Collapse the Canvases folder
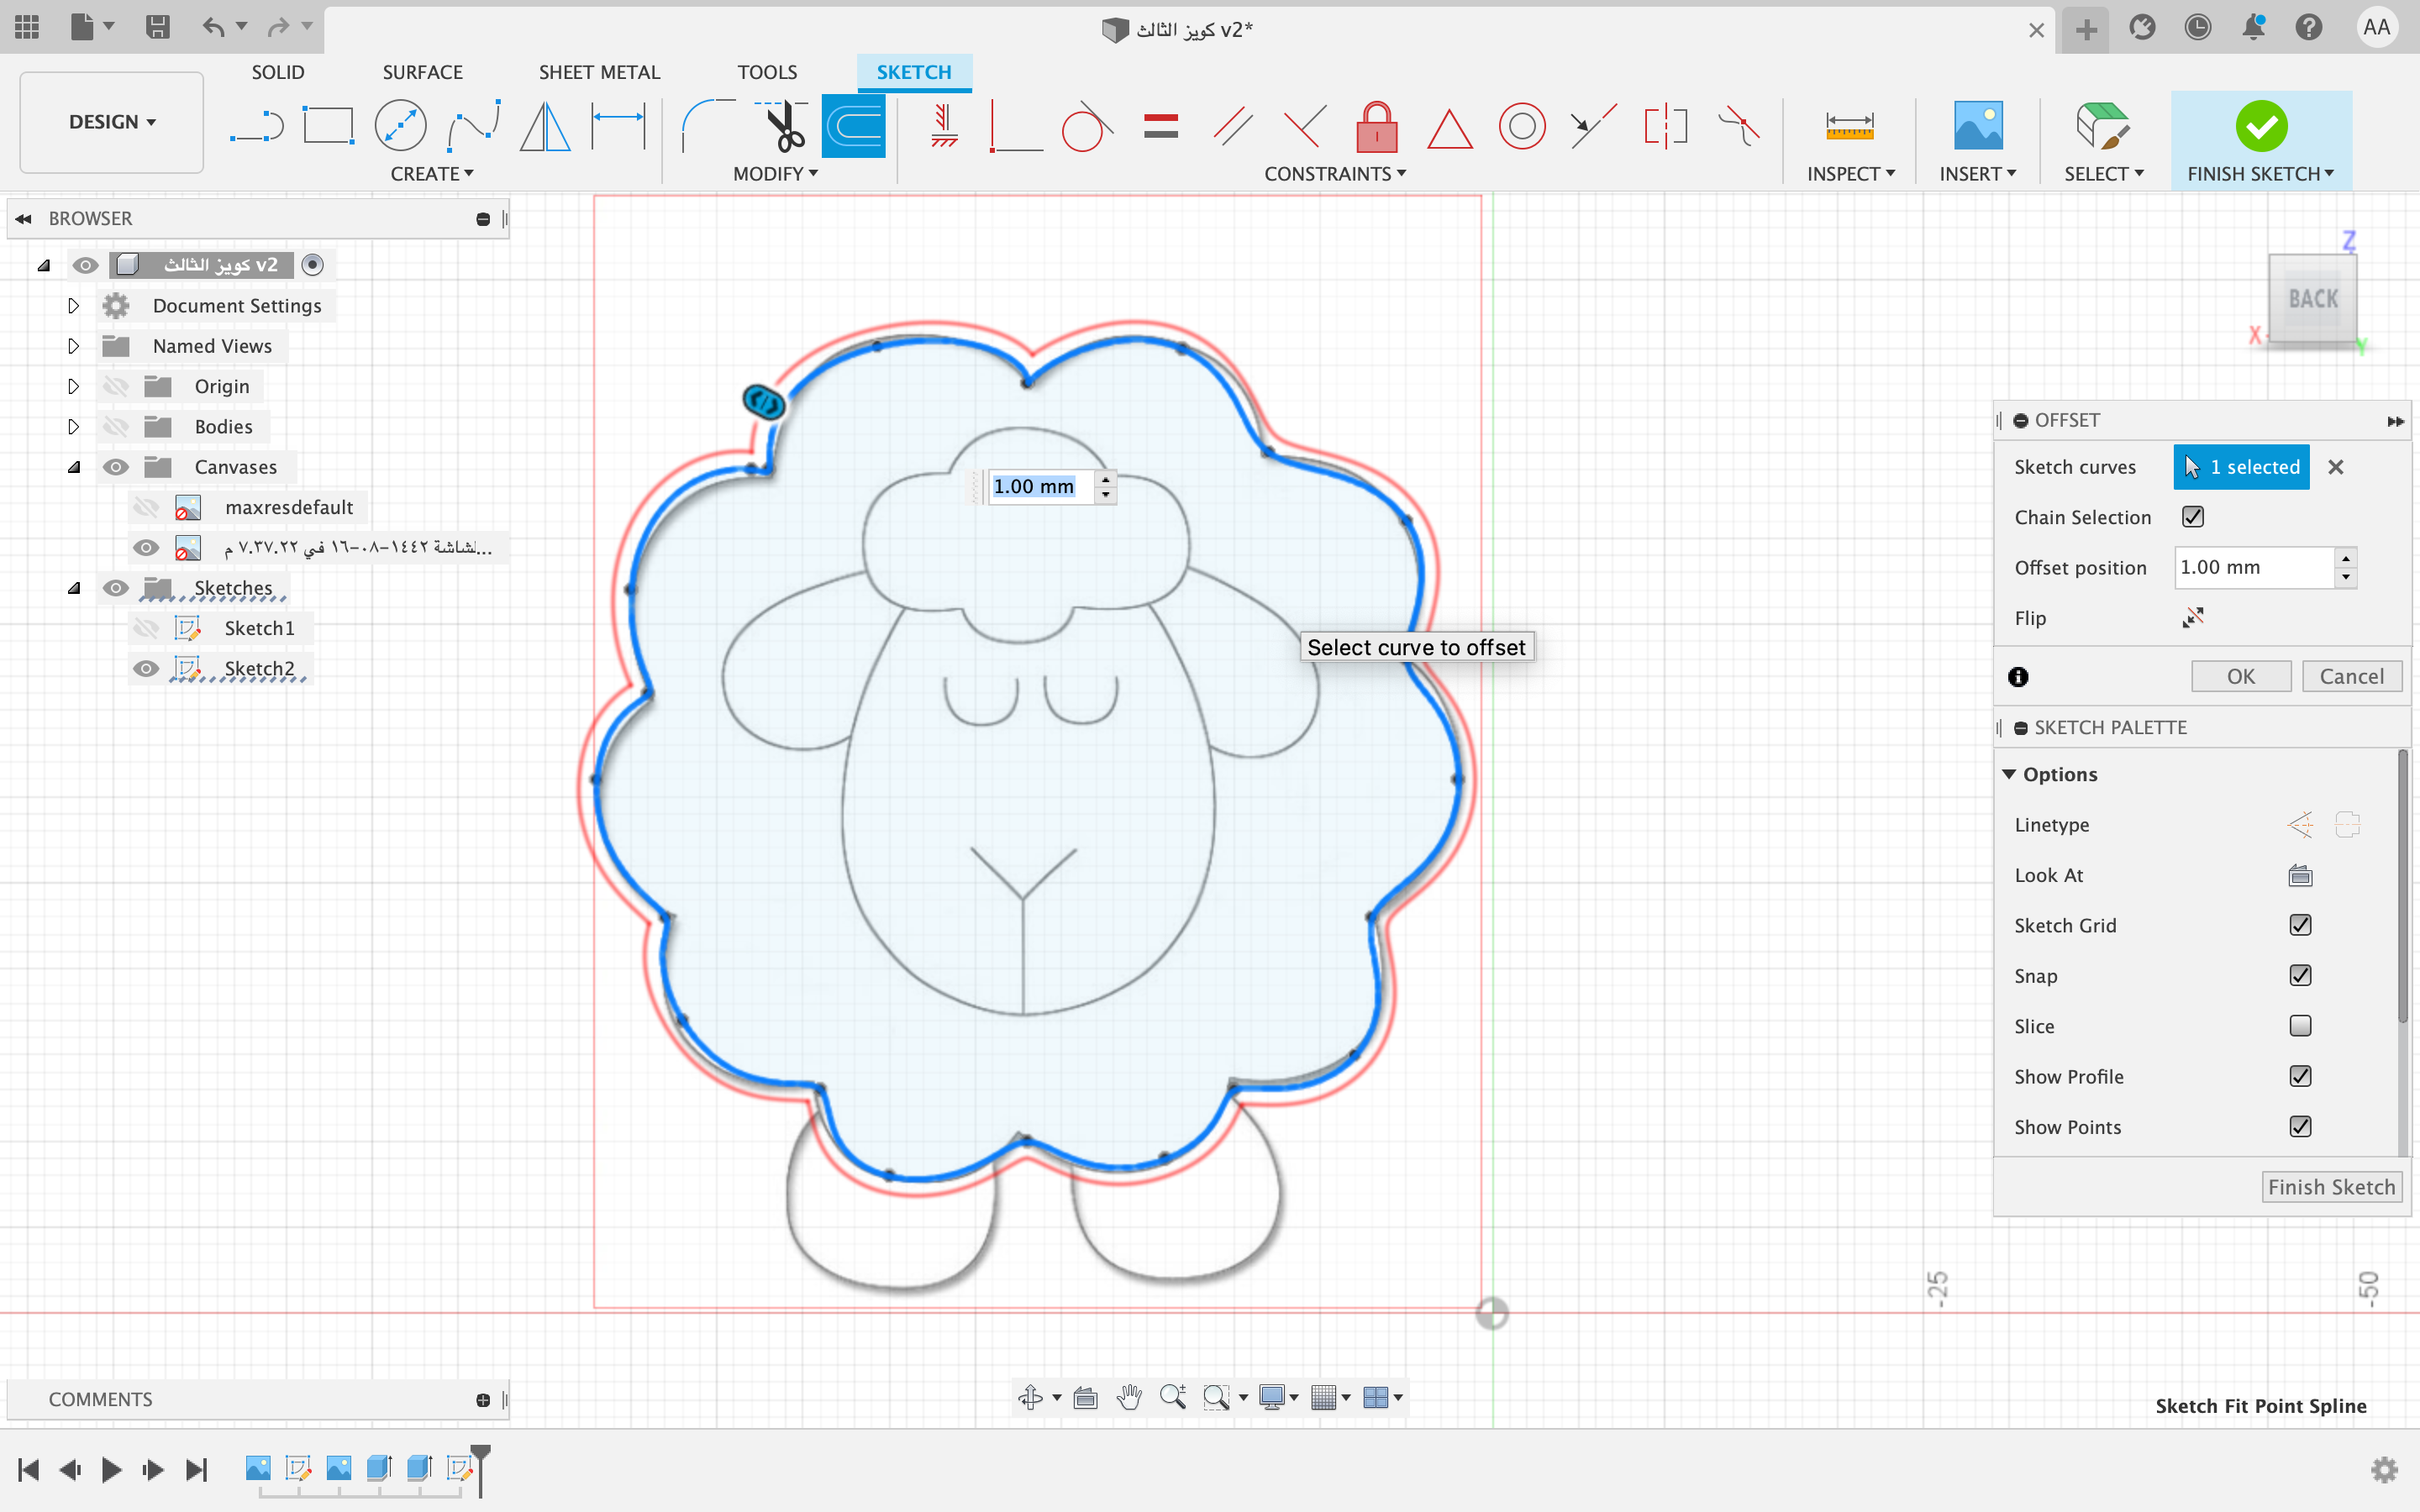The width and height of the screenshot is (2420, 1512). point(73,467)
